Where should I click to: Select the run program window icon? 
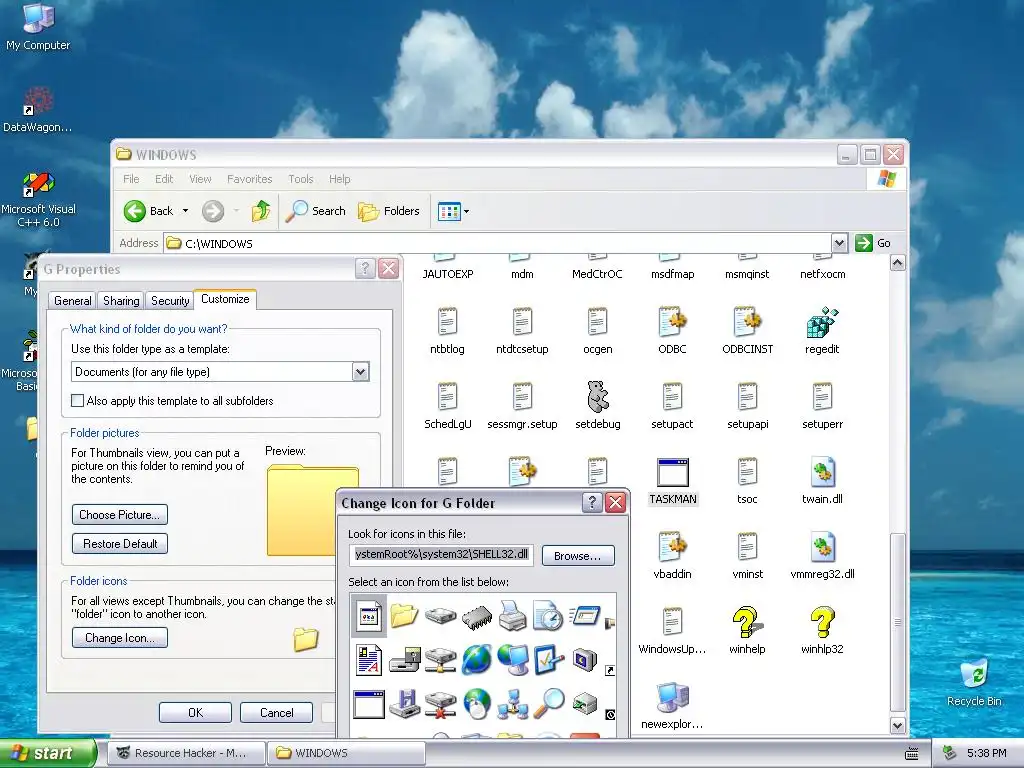(x=585, y=615)
